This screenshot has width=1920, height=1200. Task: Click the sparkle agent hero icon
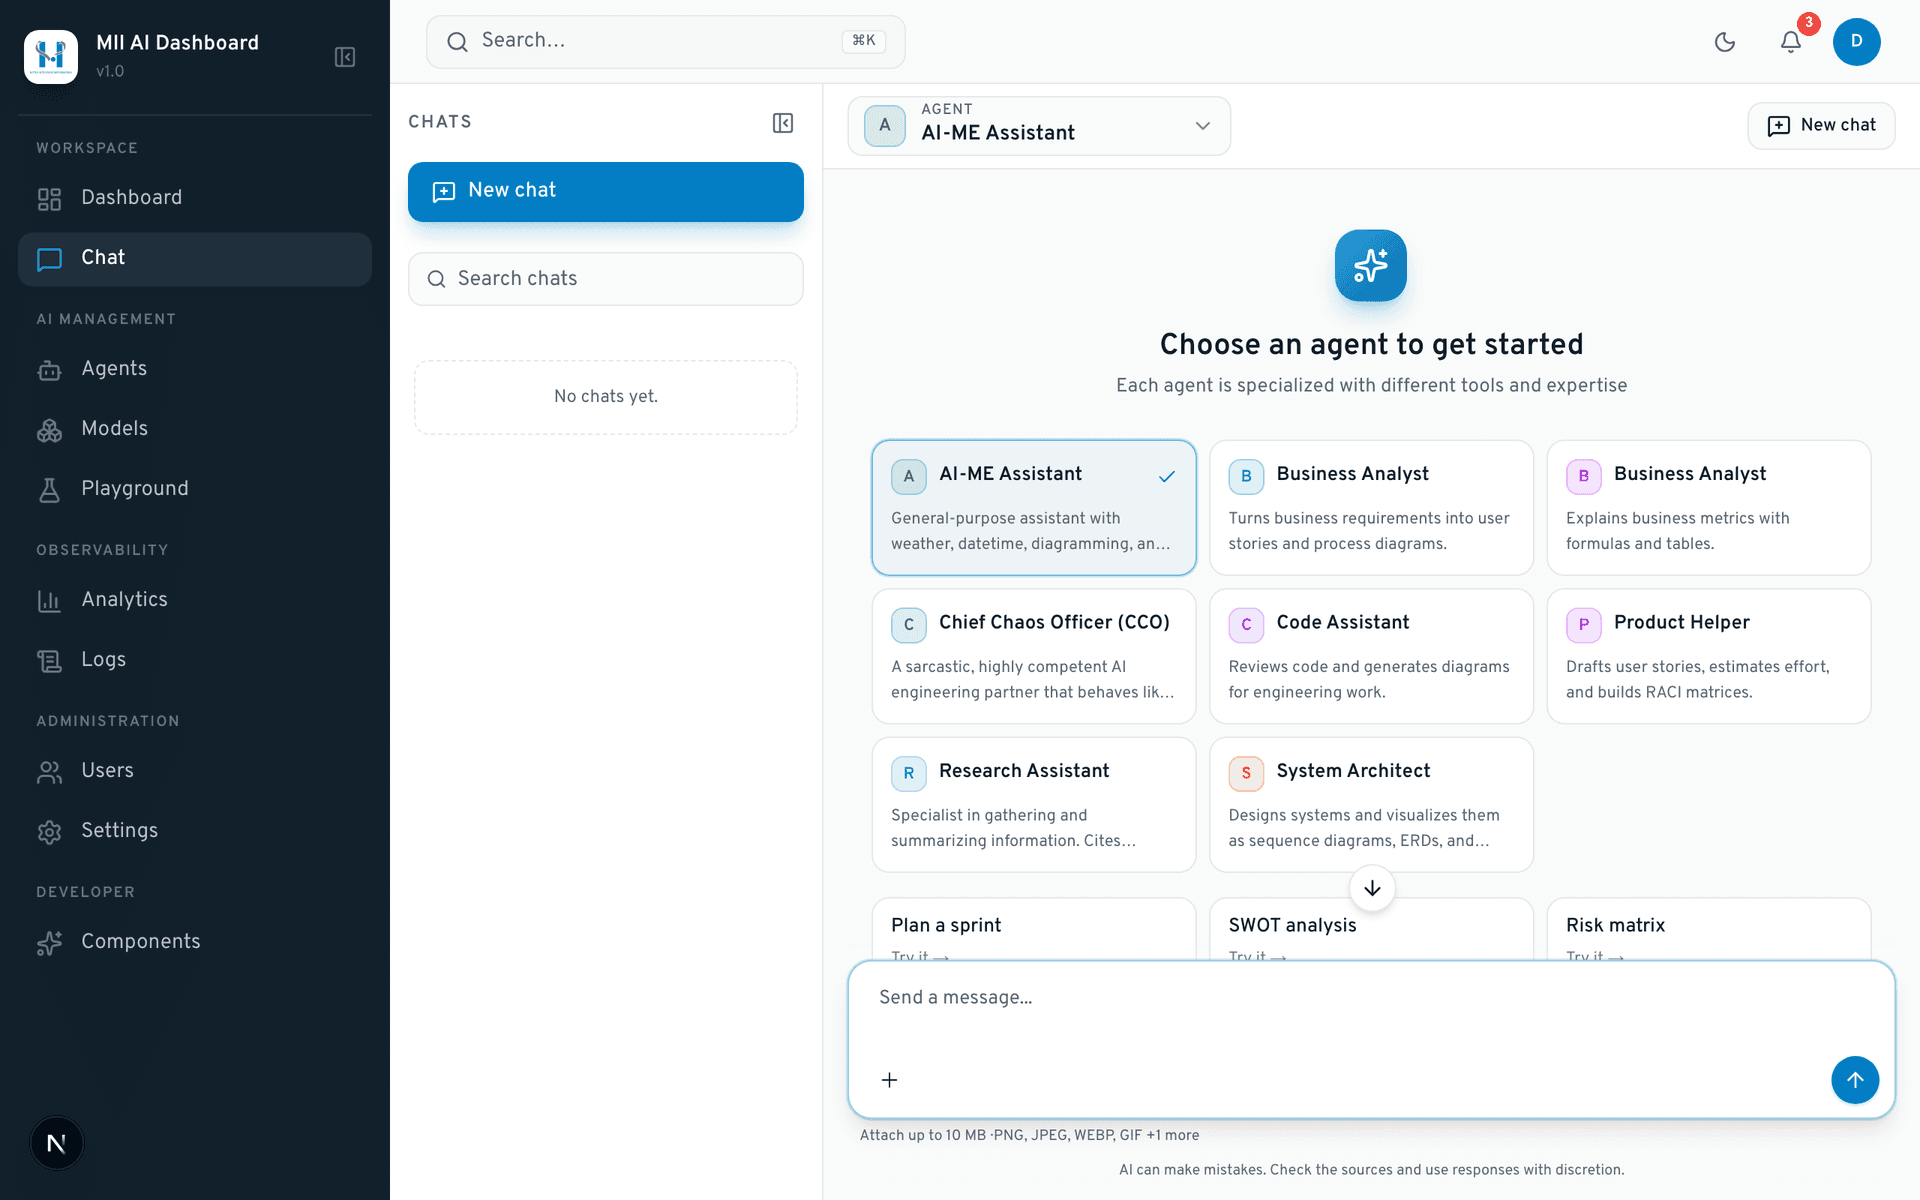[1371, 266]
